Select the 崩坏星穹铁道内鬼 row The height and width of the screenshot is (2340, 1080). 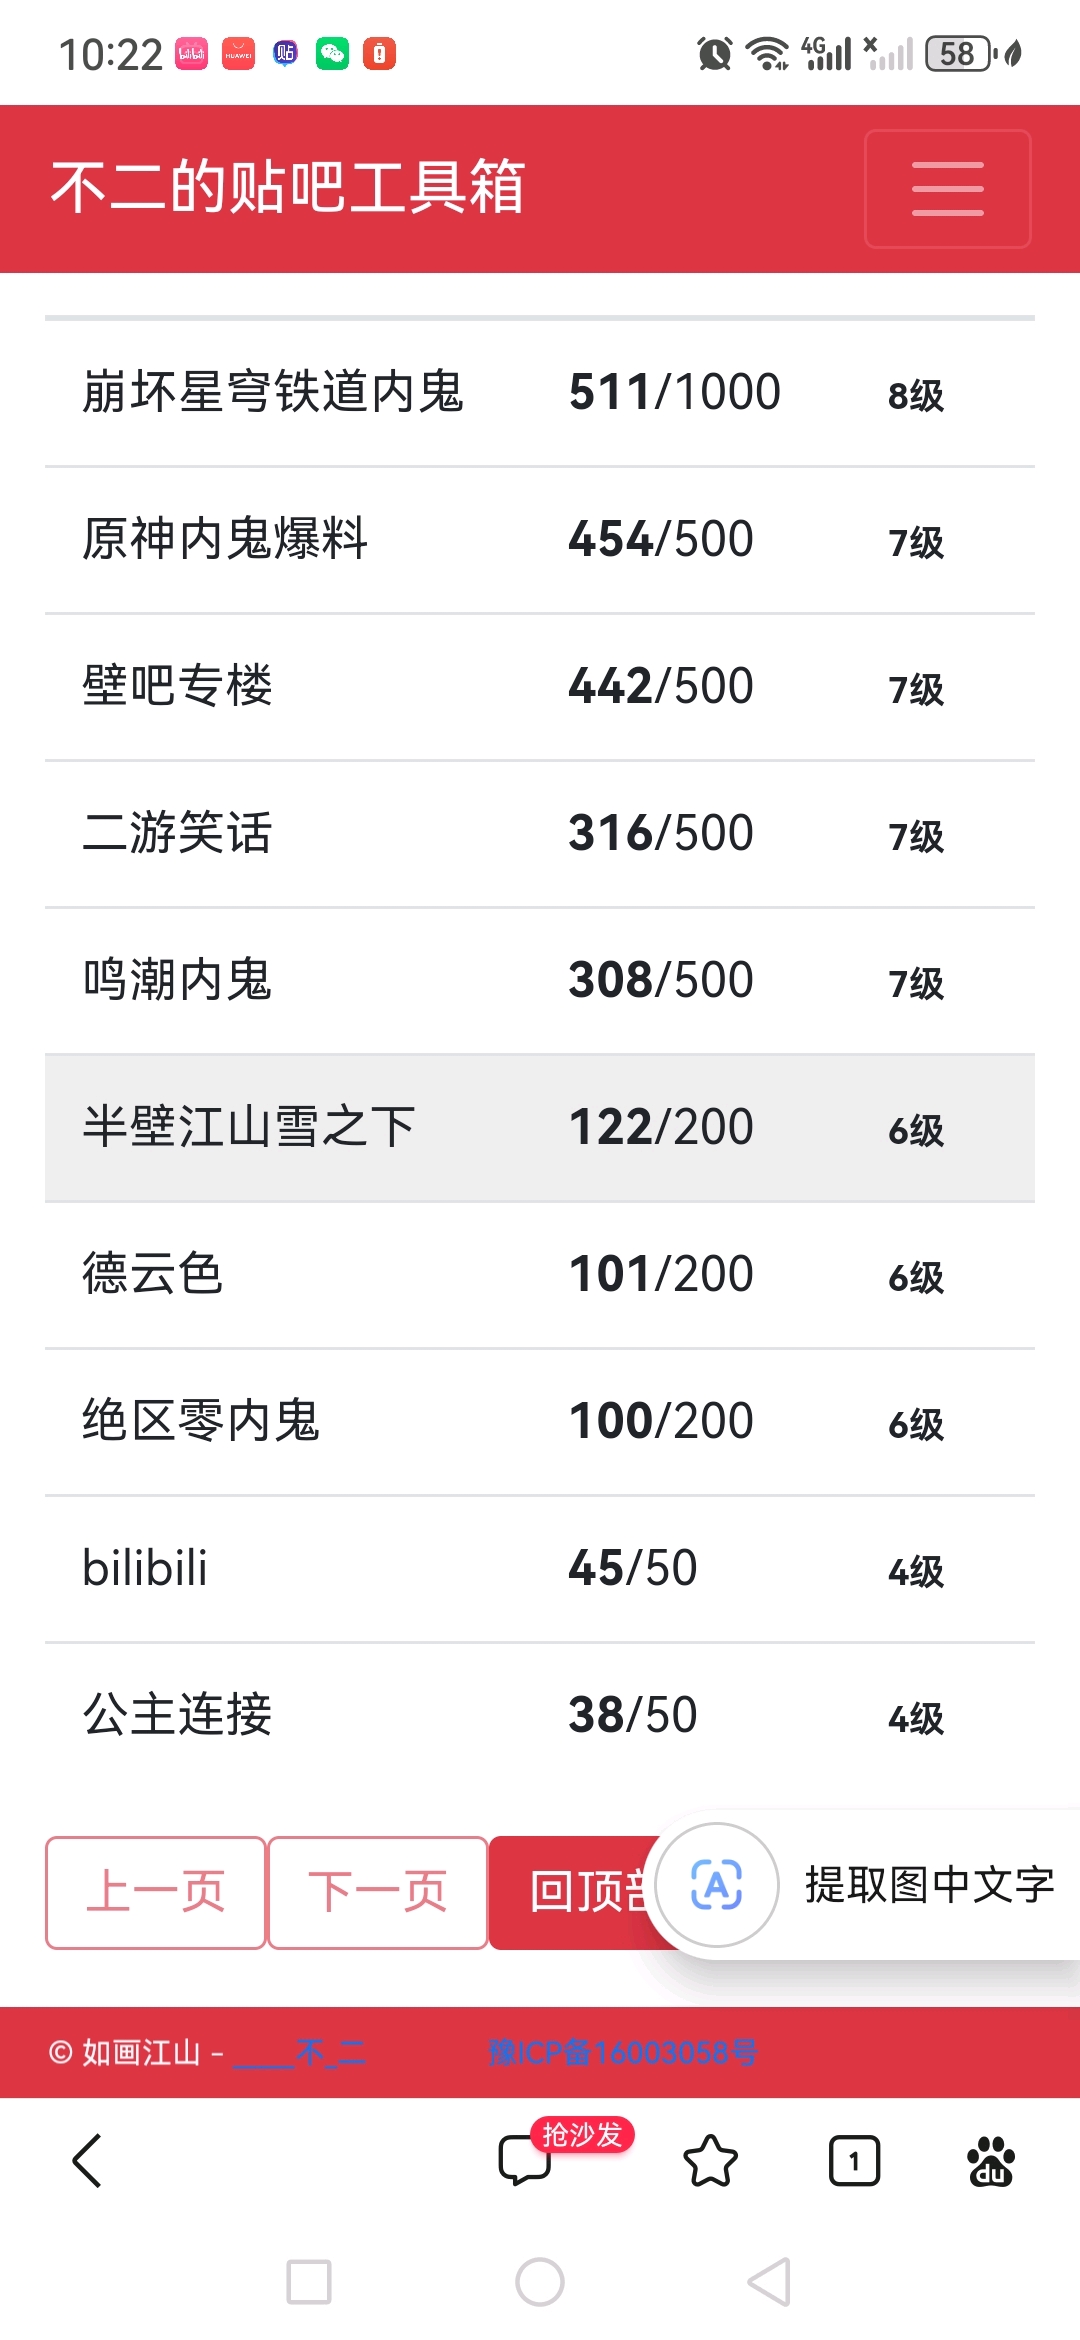tap(540, 393)
